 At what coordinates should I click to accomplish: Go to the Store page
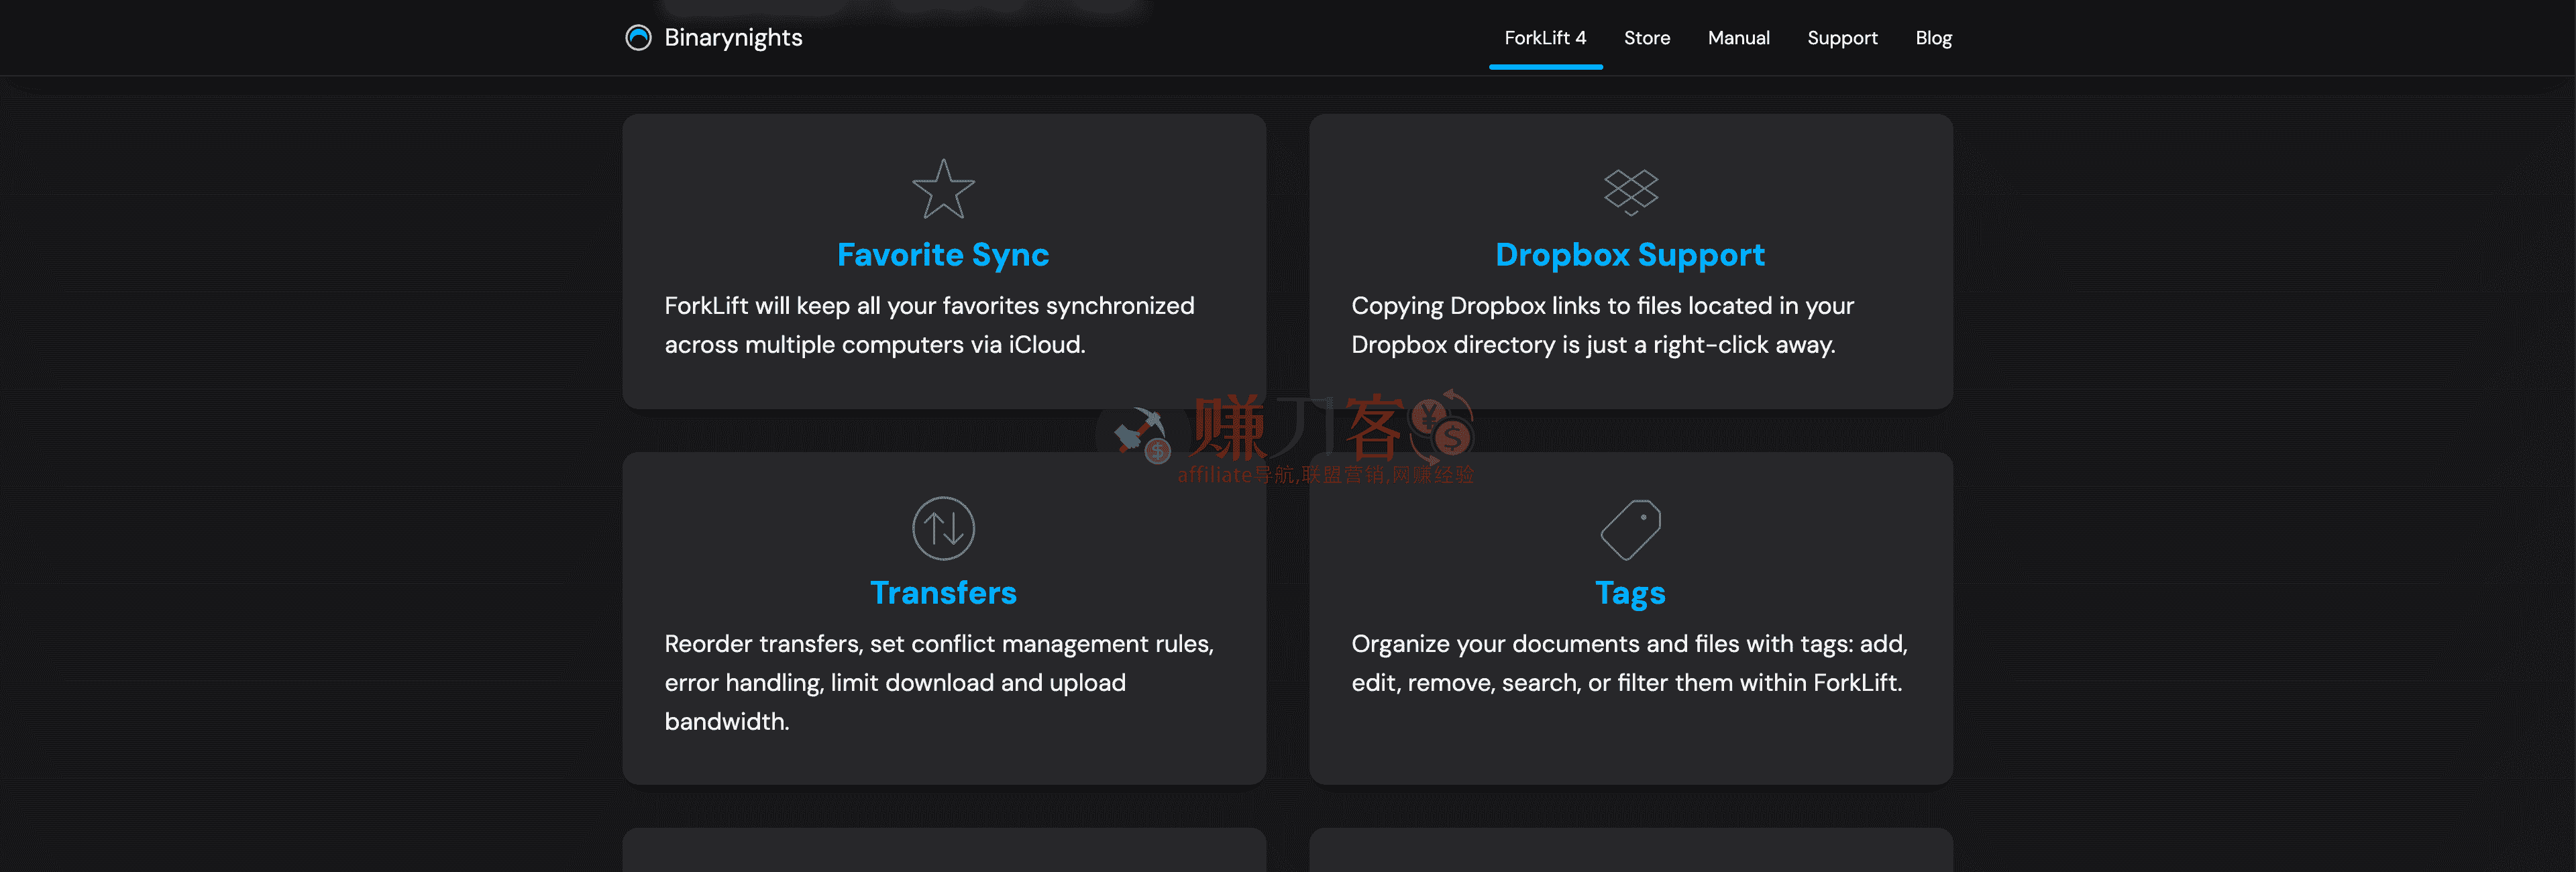[x=1646, y=38]
